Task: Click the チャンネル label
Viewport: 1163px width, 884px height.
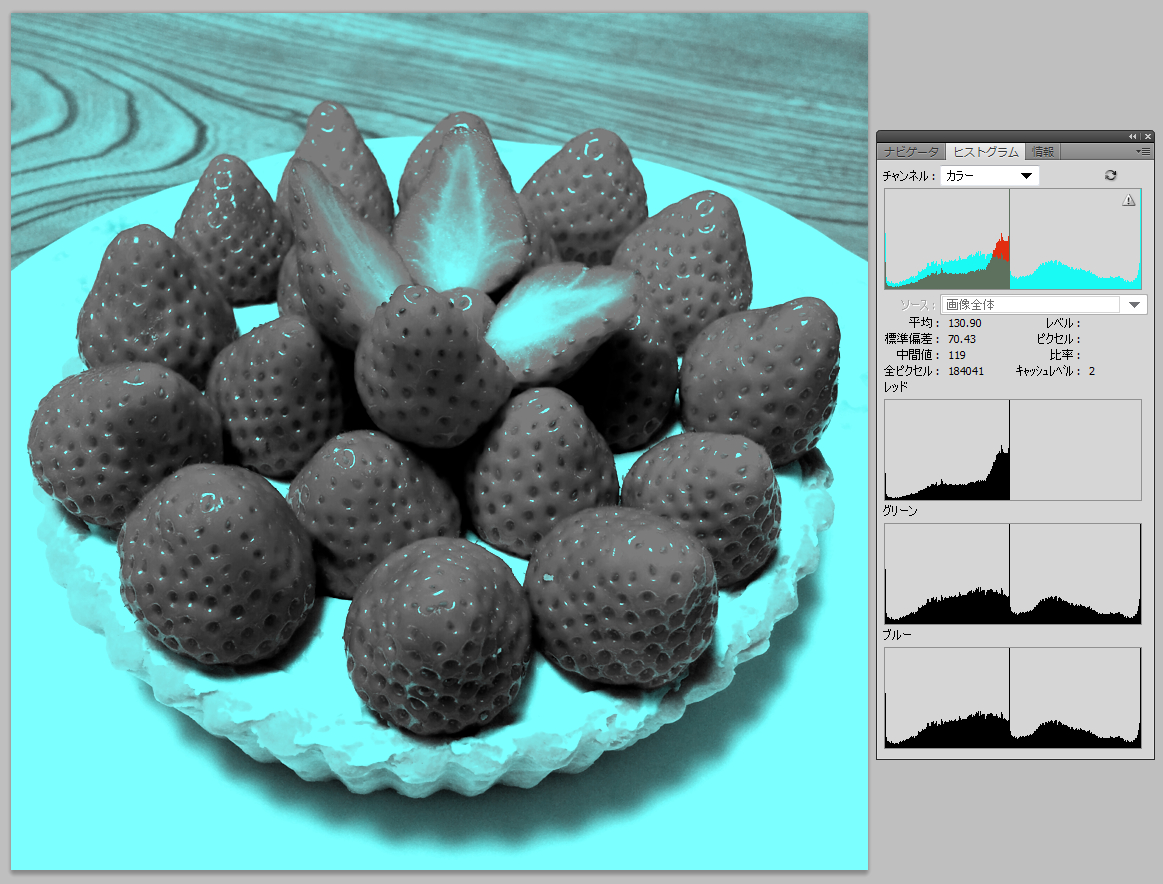Action: coord(909,176)
